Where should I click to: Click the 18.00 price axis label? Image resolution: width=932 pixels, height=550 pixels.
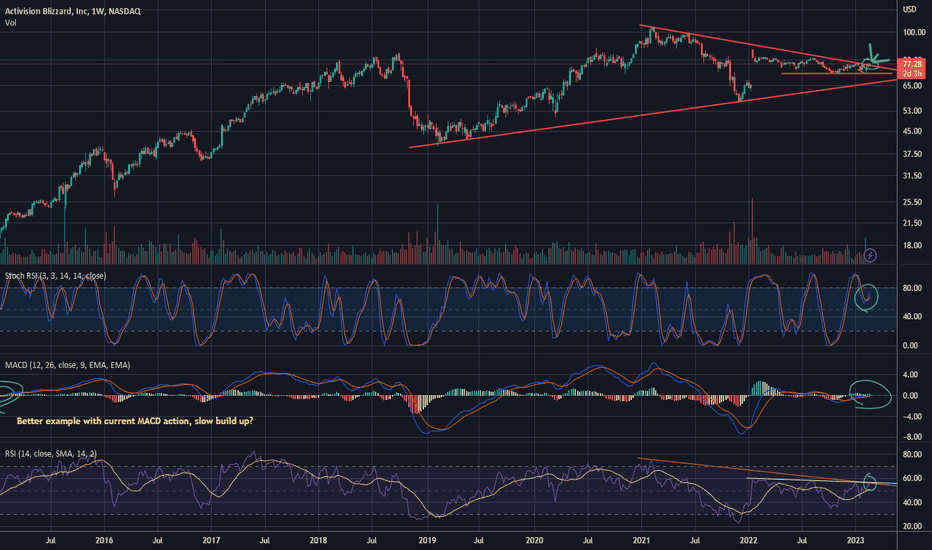pyautogui.click(x=912, y=245)
